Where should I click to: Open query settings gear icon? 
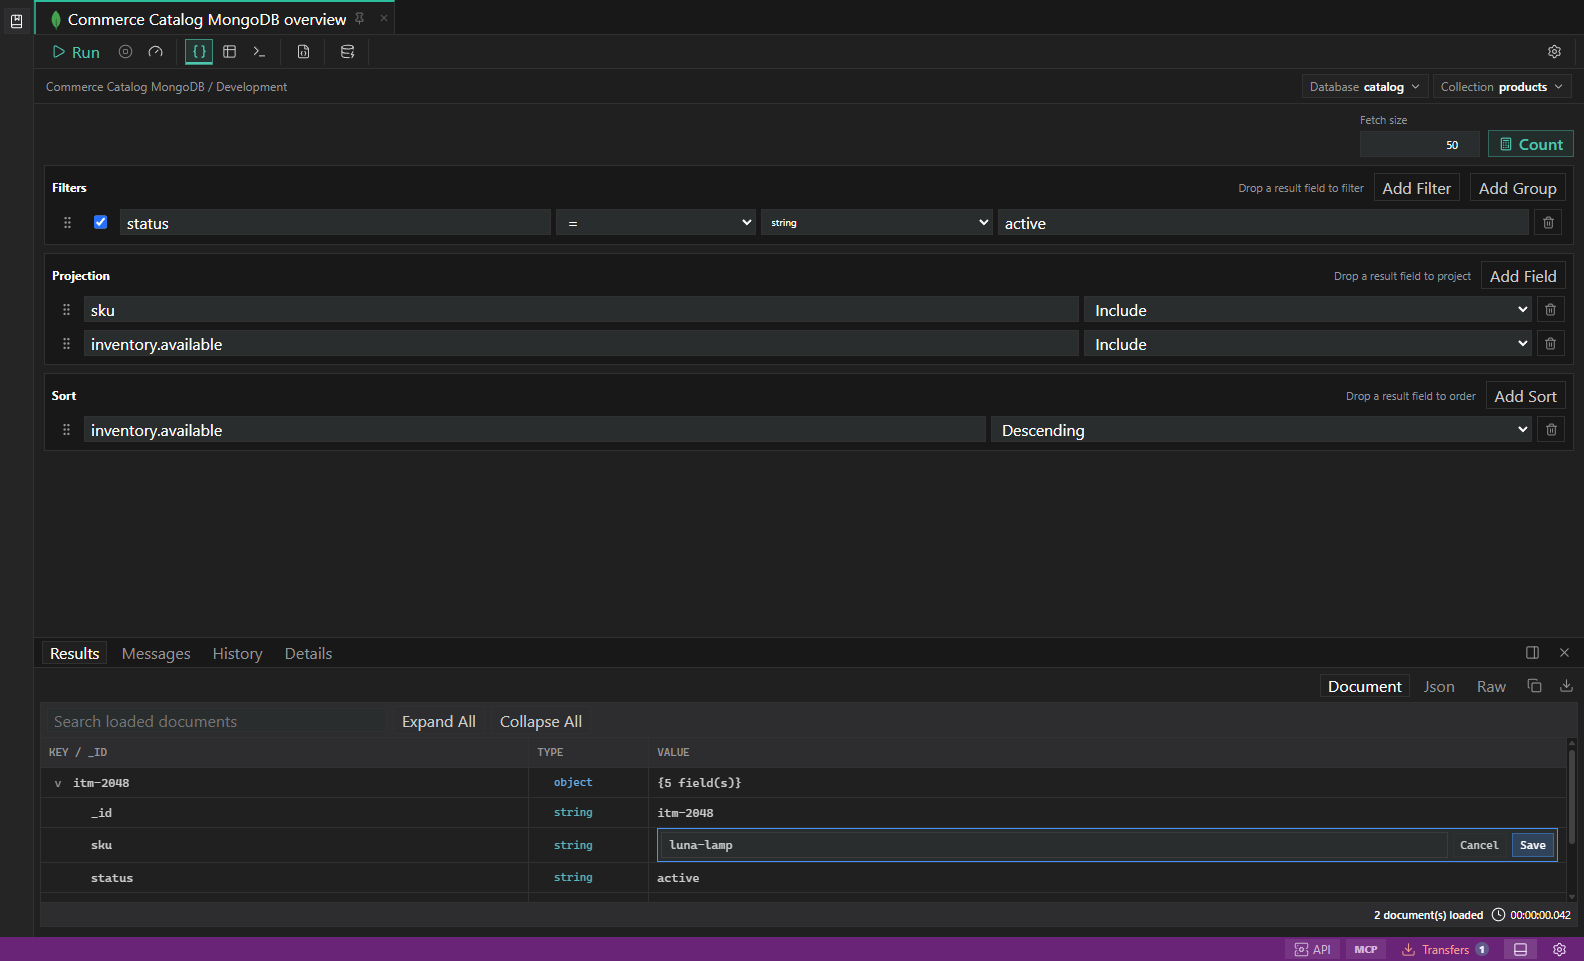pyautogui.click(x=1554, y=52)
